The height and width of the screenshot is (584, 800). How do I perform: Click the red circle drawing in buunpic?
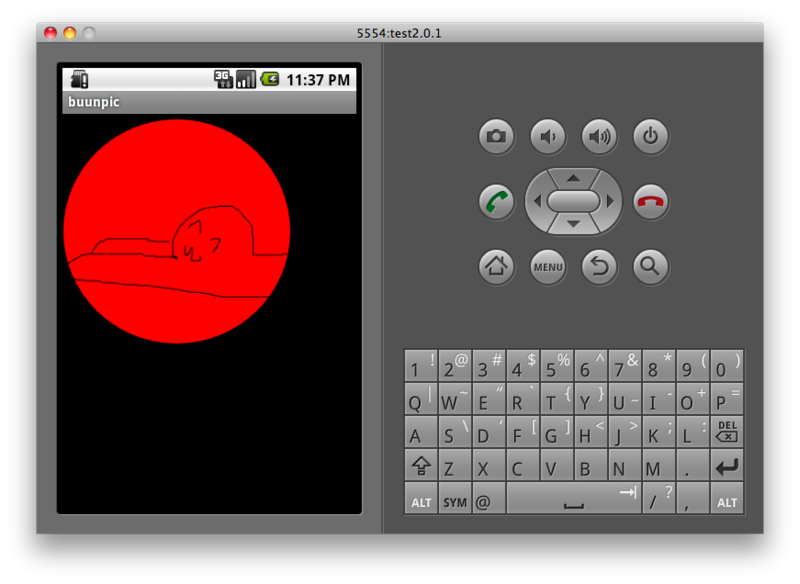(177, 231)
